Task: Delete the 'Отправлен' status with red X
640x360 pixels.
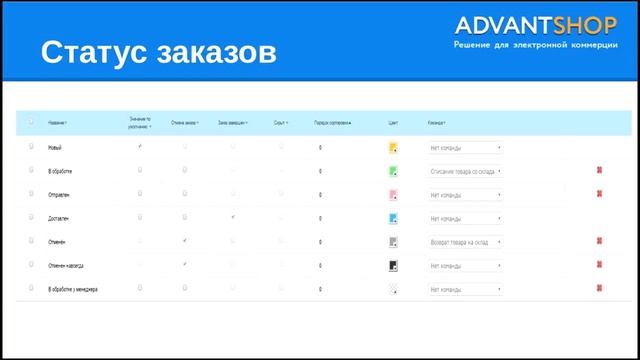Action: click(x=599, y=194)
